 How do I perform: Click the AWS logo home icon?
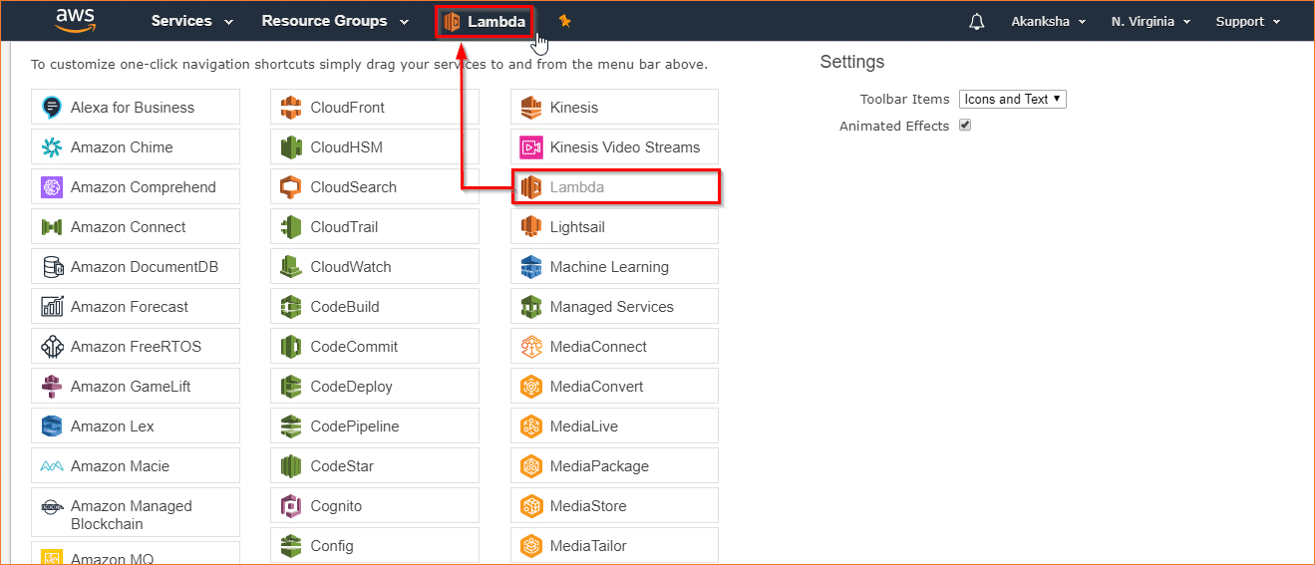pyautogui.click(x=75, y=21)
